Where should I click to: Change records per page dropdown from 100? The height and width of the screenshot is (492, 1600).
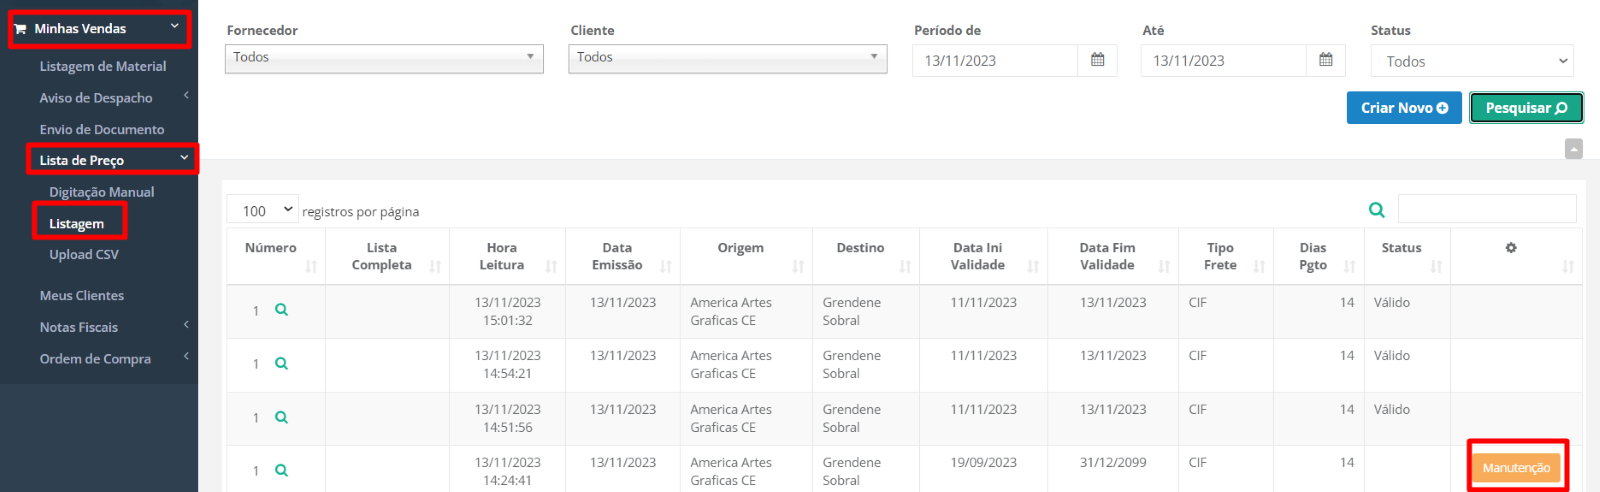click(x=262, y=210)
